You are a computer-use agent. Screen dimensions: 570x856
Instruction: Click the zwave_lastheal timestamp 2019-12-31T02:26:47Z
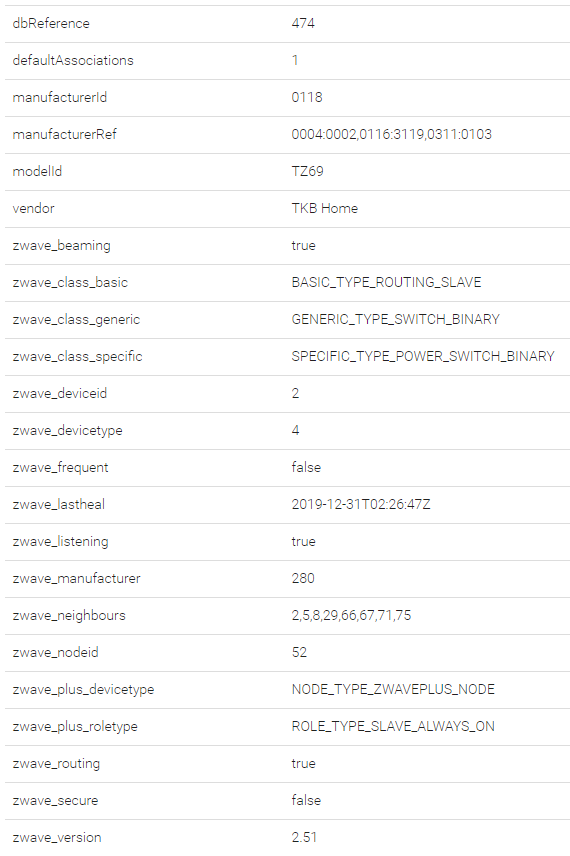point(361,504)
